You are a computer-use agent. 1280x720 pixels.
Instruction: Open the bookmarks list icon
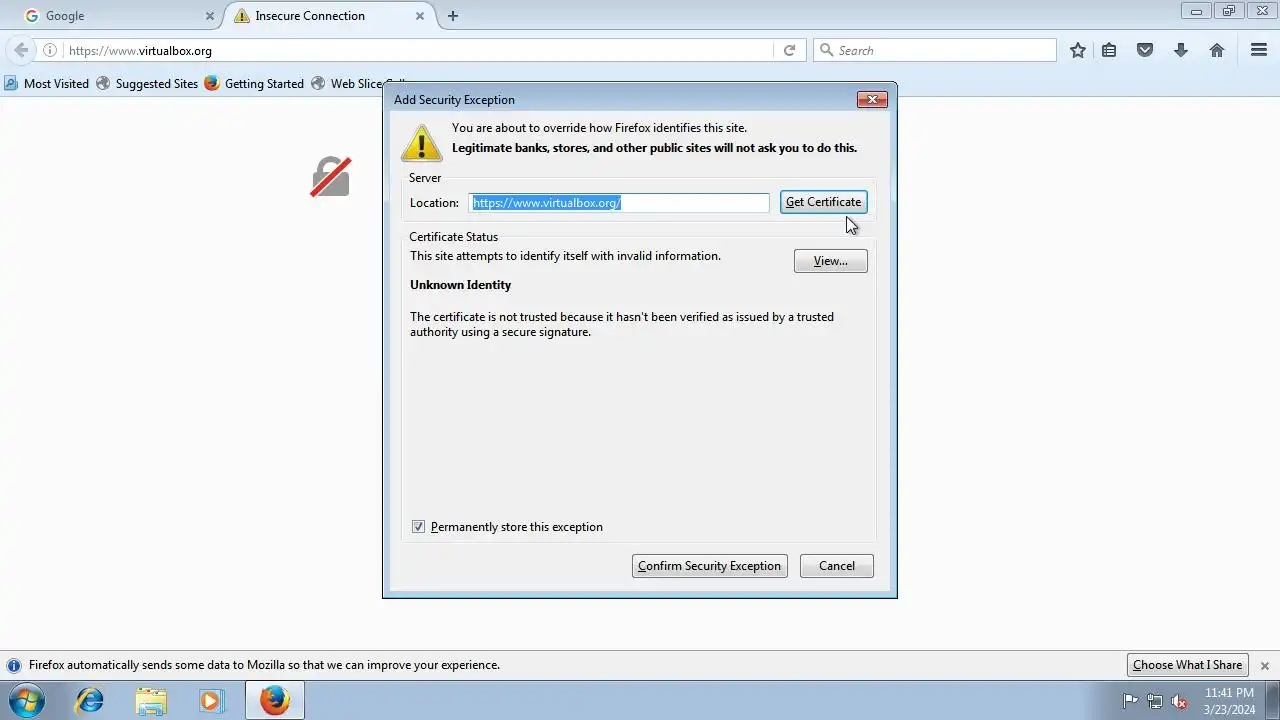pyautogui.click(x=1109, y=50)
